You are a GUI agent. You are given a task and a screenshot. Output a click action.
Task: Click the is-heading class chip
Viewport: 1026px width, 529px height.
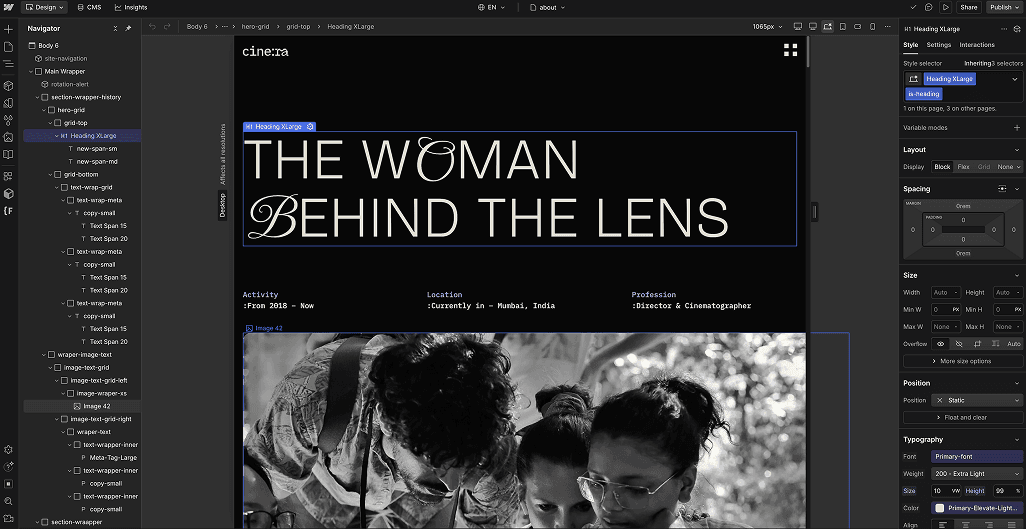tap(924, 94)
